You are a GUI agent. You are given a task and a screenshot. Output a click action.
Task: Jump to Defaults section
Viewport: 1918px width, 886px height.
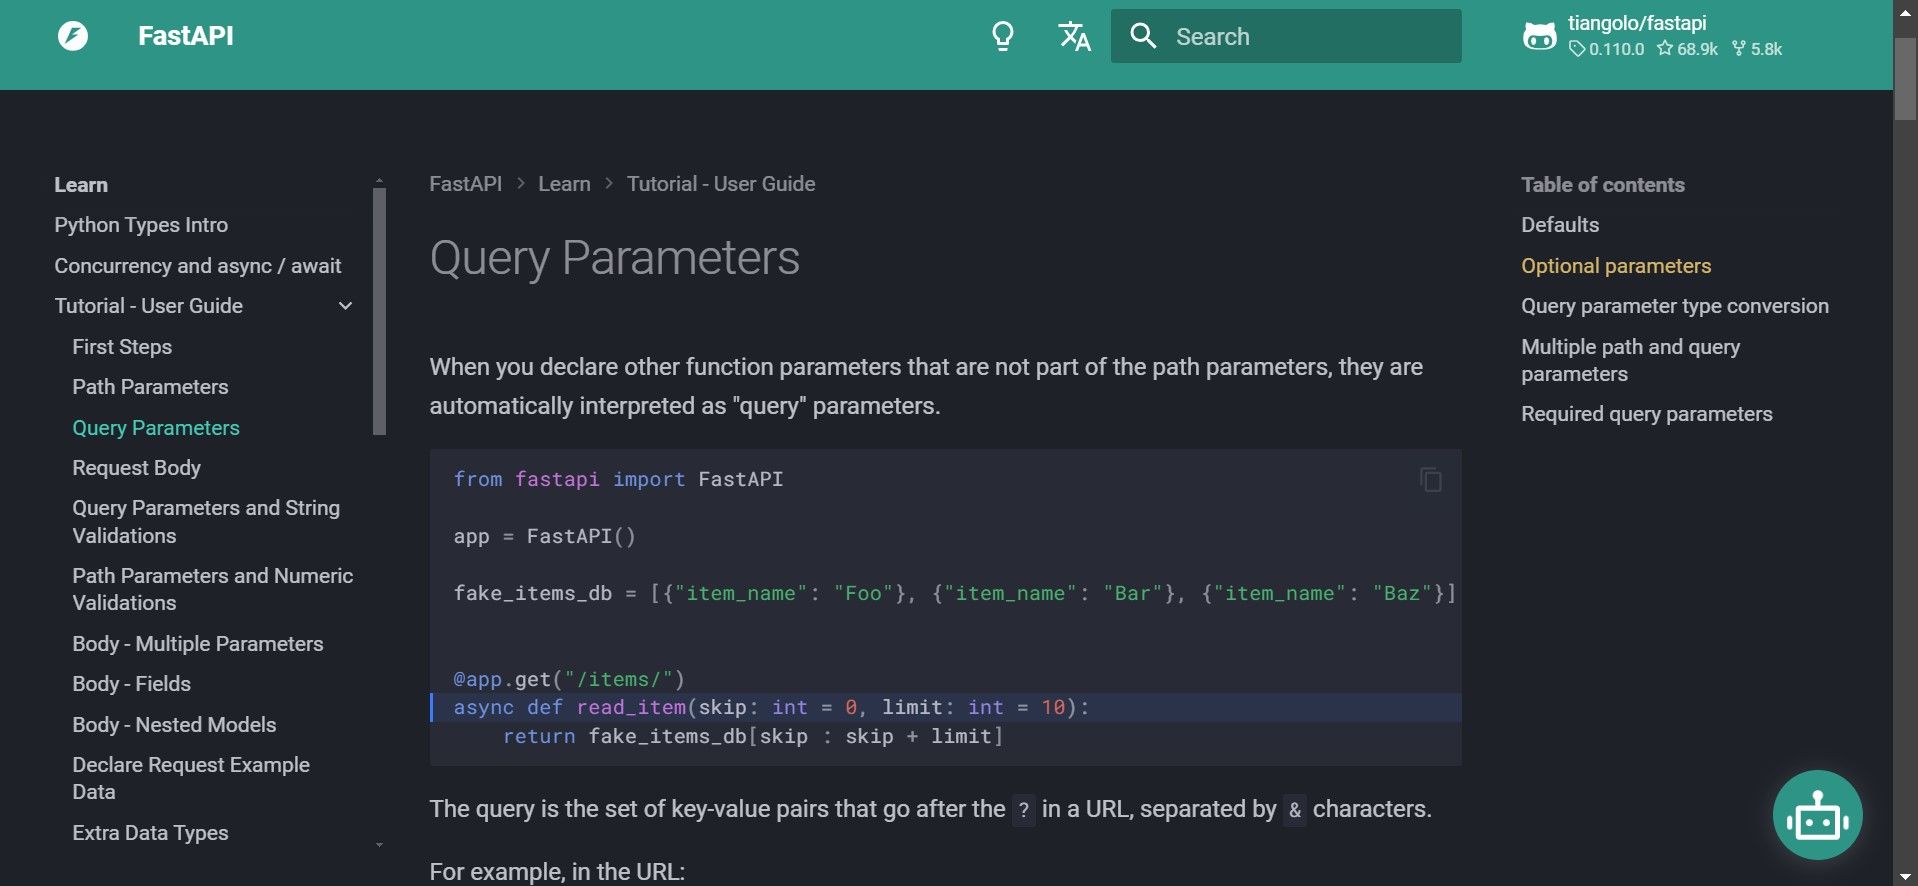pyautogui.click(x=1560, y=225)
